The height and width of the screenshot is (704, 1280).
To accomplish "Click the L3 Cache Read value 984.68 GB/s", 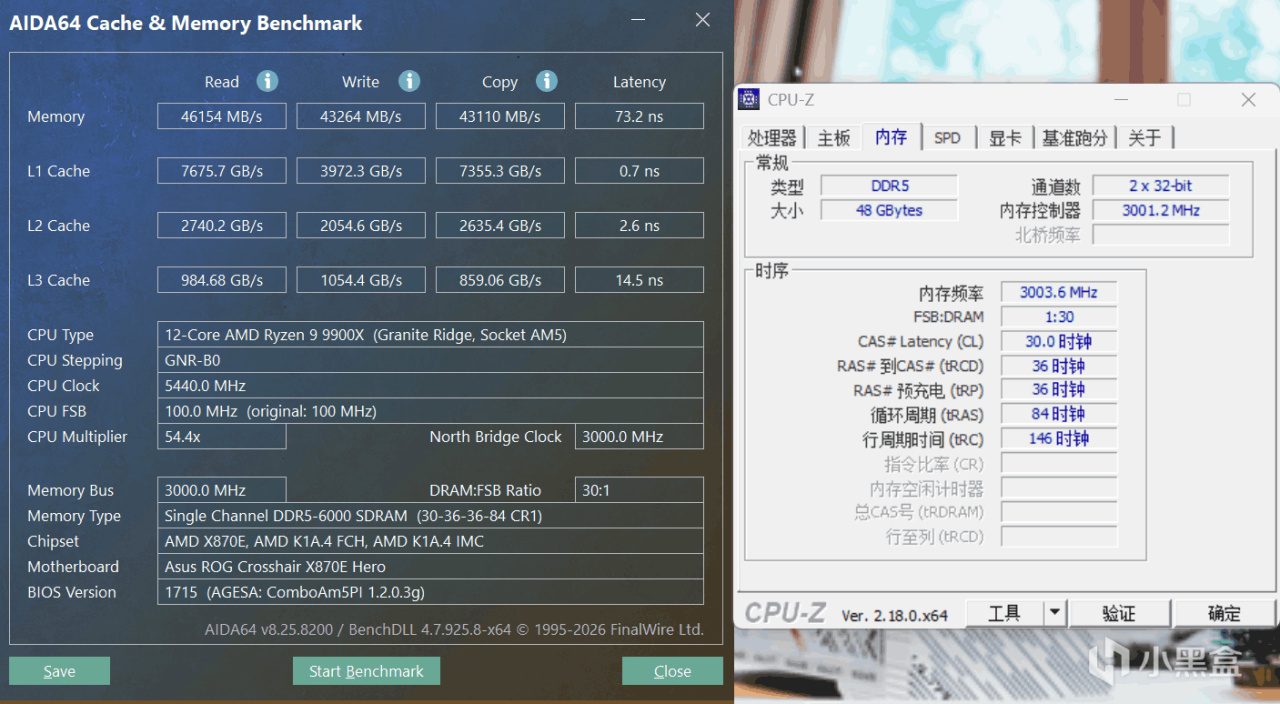I will 222,280.
